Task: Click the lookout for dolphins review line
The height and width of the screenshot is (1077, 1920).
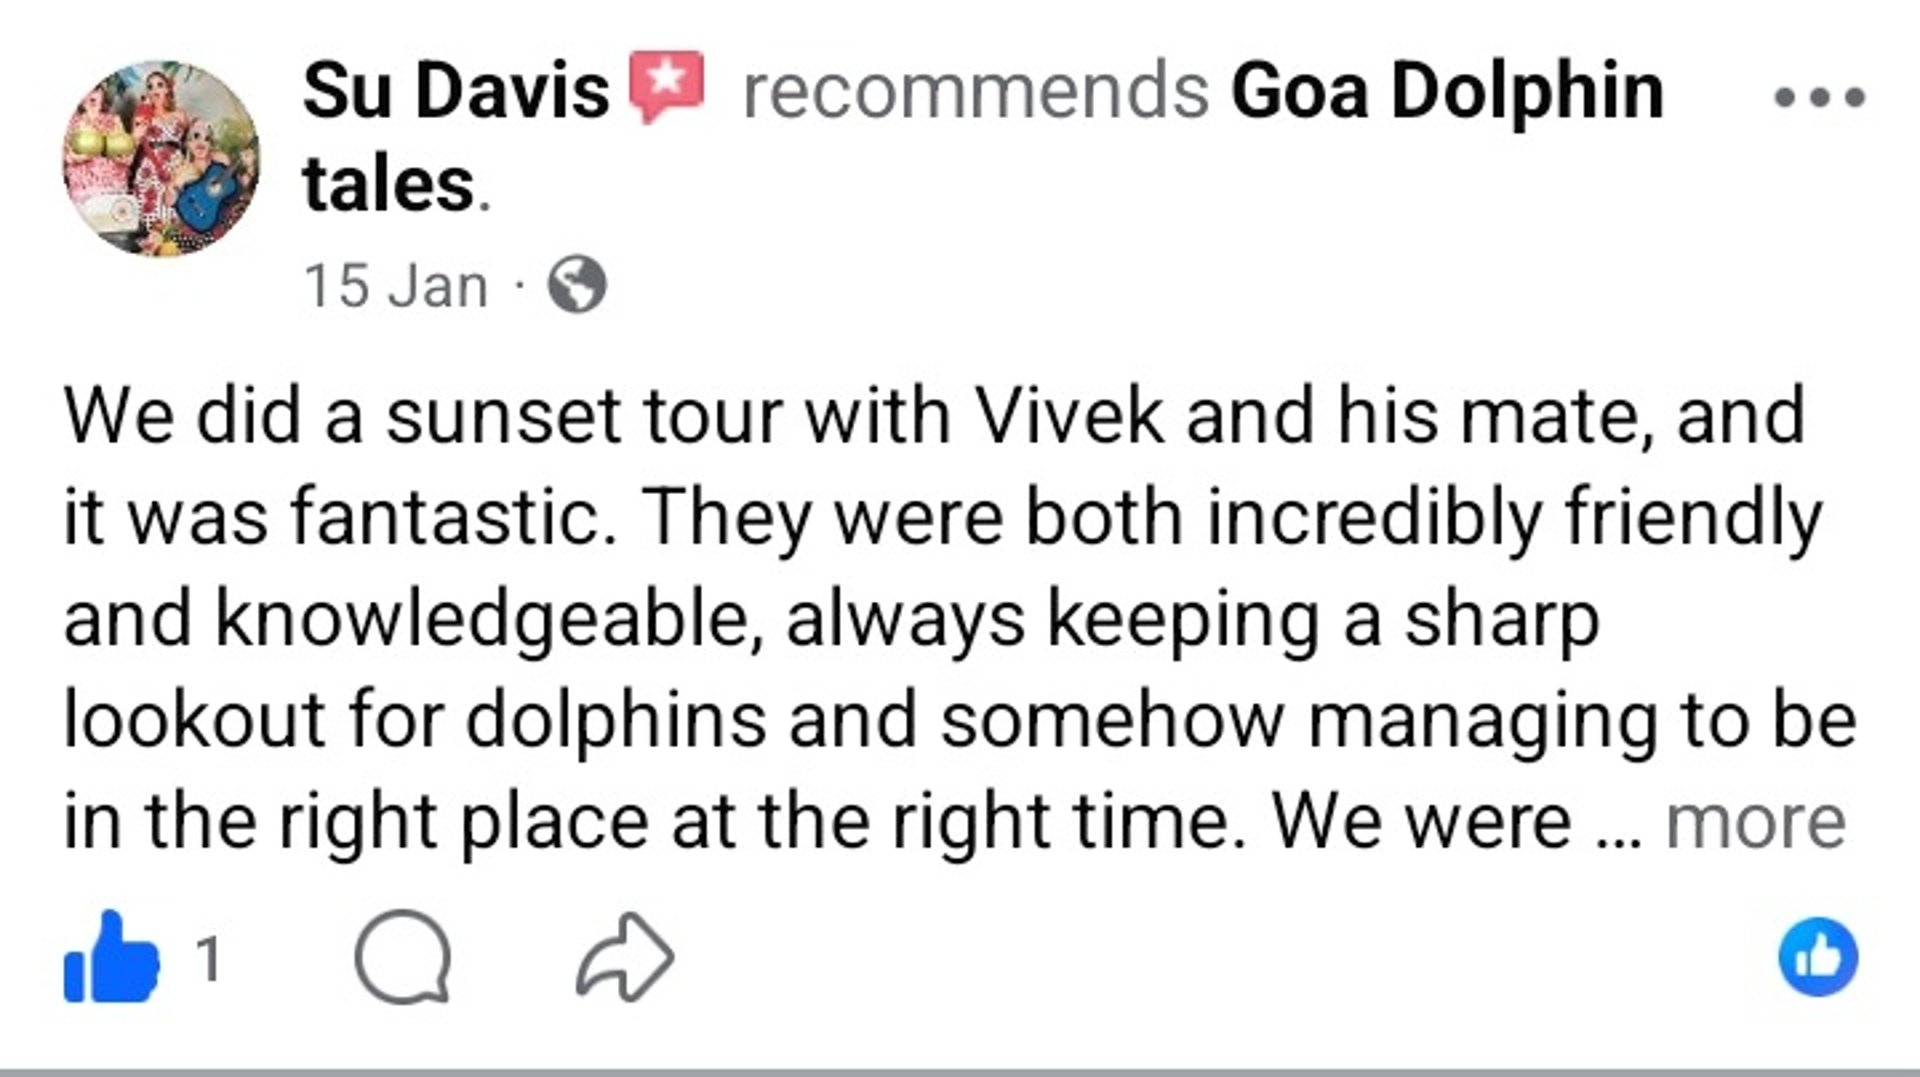Action: point(960,721)
